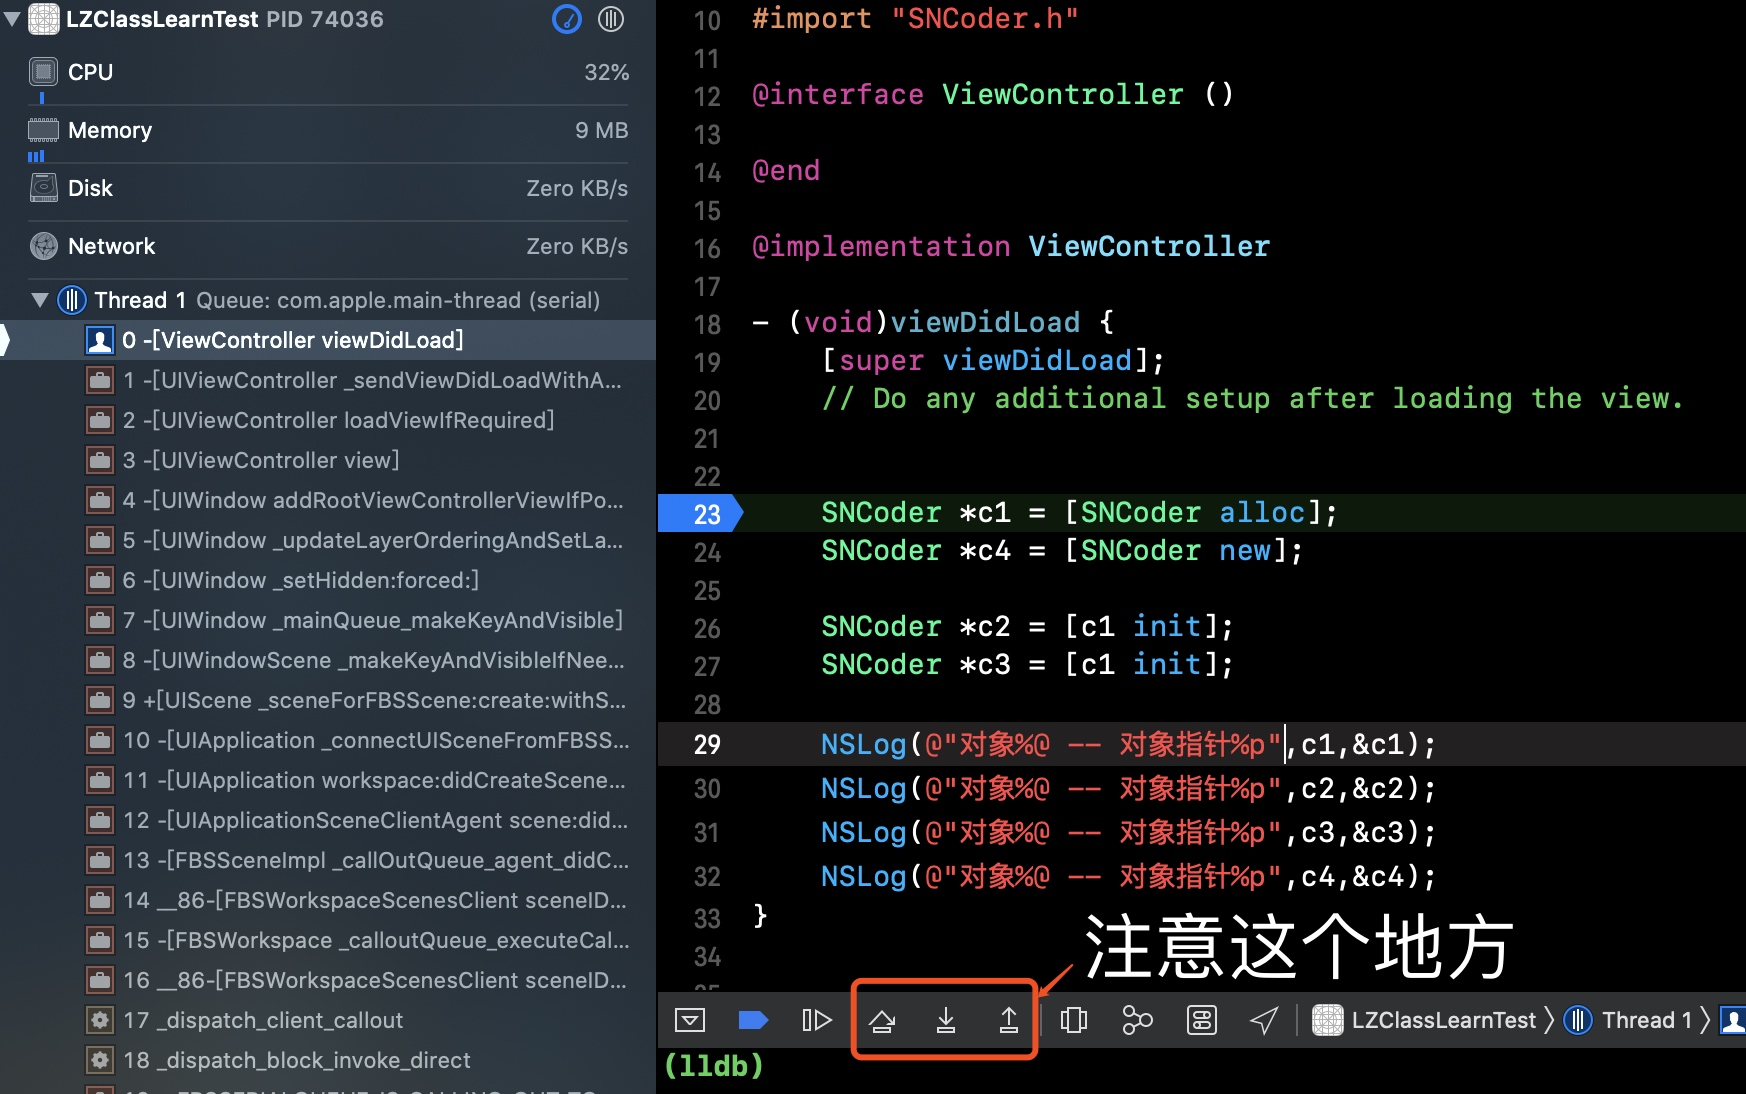Click the user-code icon of frame 0

point(100,340)
